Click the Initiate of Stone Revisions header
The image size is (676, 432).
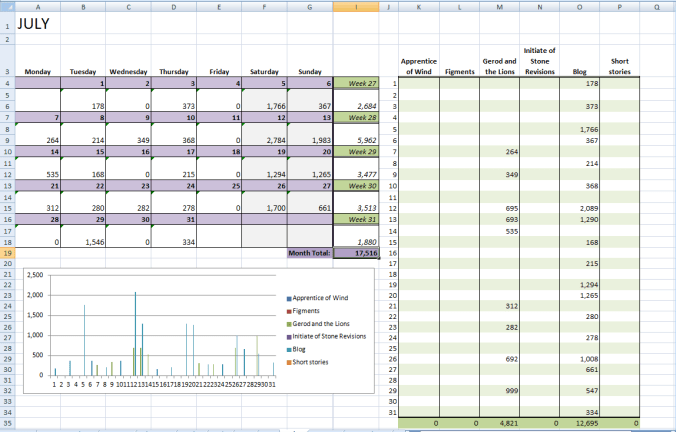click(x=539, y=61)
